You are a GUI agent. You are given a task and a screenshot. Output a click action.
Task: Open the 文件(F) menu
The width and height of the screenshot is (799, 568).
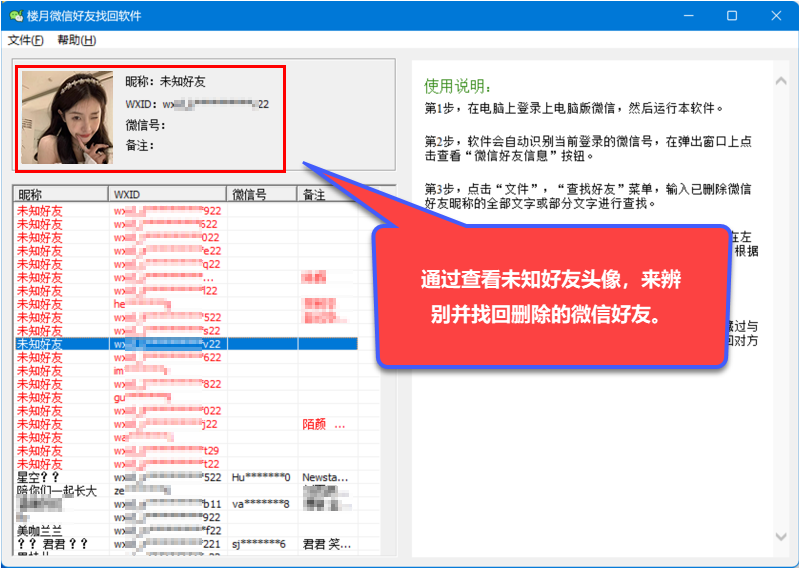25,40
